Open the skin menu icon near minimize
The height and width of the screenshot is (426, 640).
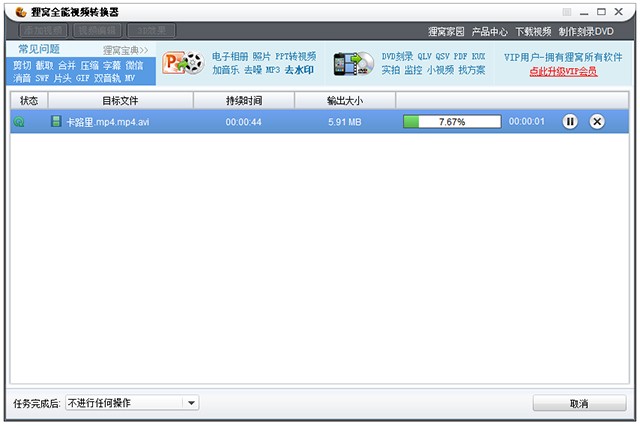tap(567, 12)
